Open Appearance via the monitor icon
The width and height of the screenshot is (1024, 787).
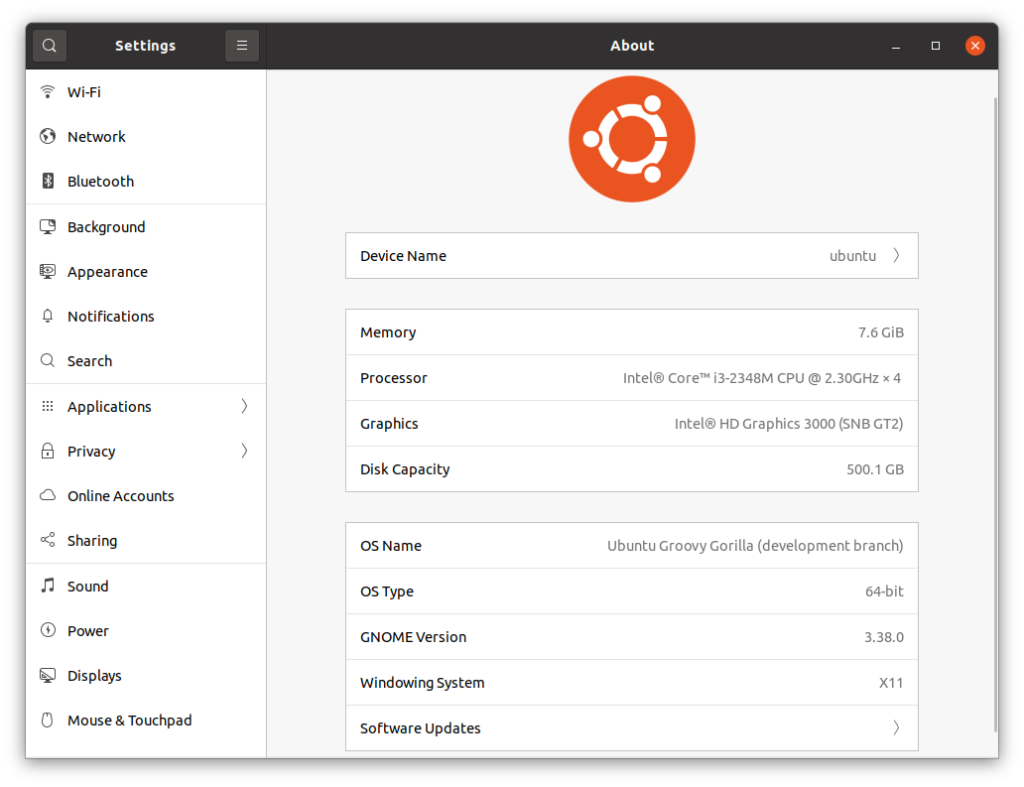(x=48, y=271)
